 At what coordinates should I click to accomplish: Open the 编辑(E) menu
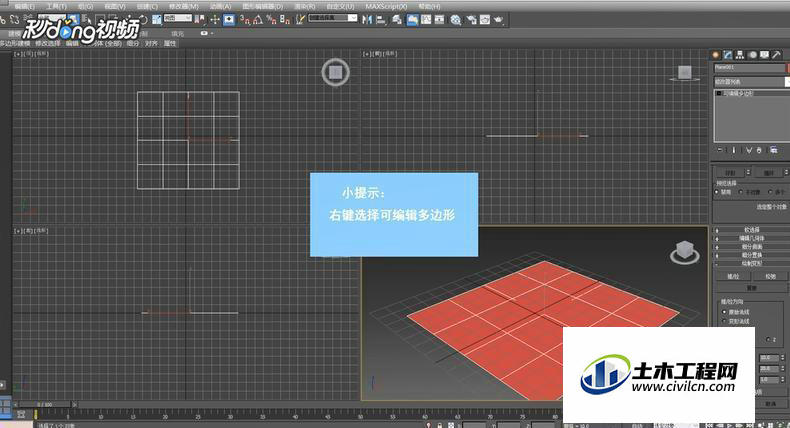pos(24,7)
